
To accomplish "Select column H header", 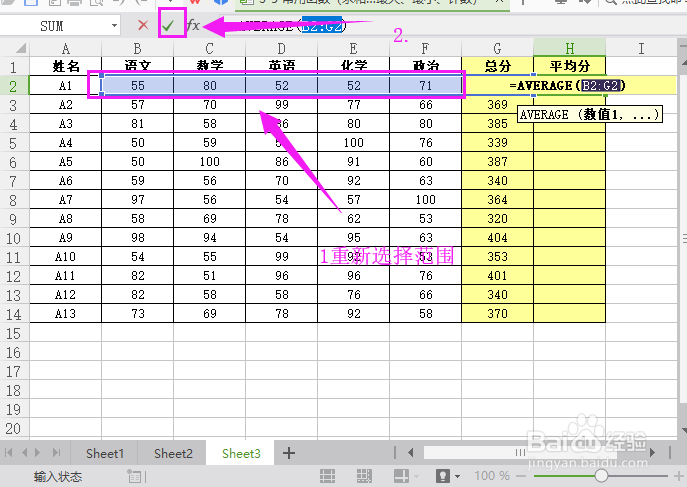I will pyautogui.click(x=570, y=48).
